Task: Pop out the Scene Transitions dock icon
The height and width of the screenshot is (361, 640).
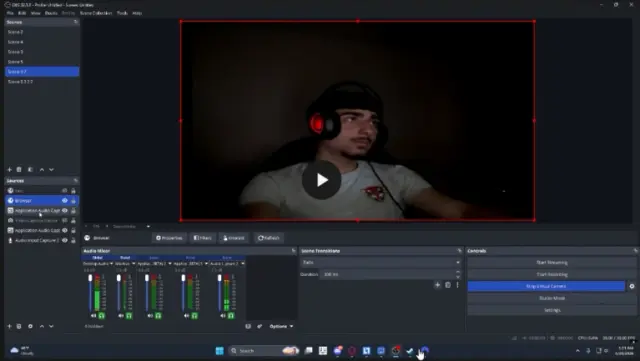Action: (460, 251)
